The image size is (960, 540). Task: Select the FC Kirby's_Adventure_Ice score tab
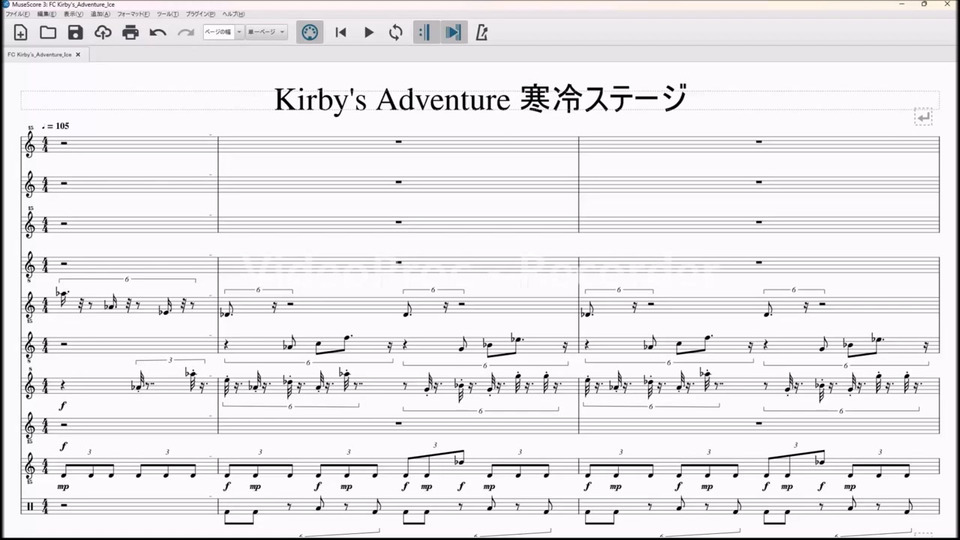point(40,54)
